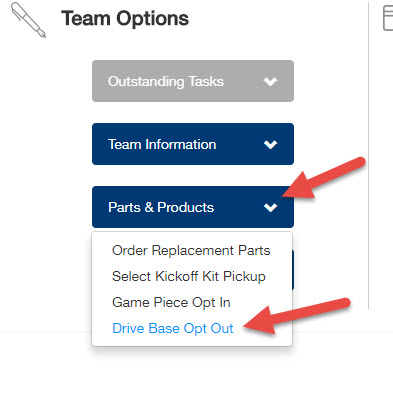
Task: Toggle the Parts & Products dropdown button
Action: (193, 207)
